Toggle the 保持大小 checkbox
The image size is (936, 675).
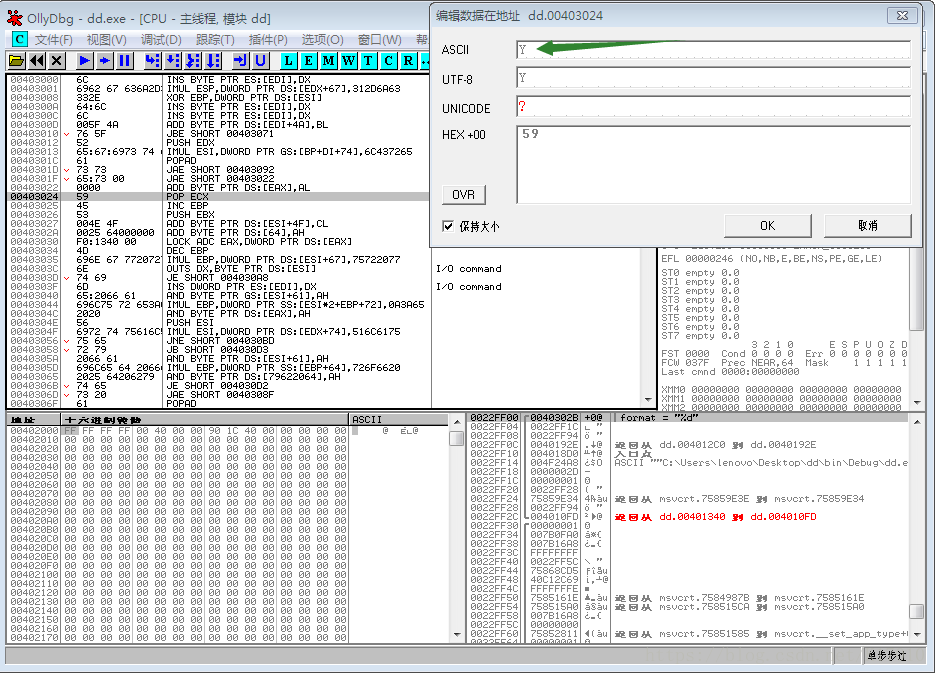pyautogui.click(x=448, y=226)
